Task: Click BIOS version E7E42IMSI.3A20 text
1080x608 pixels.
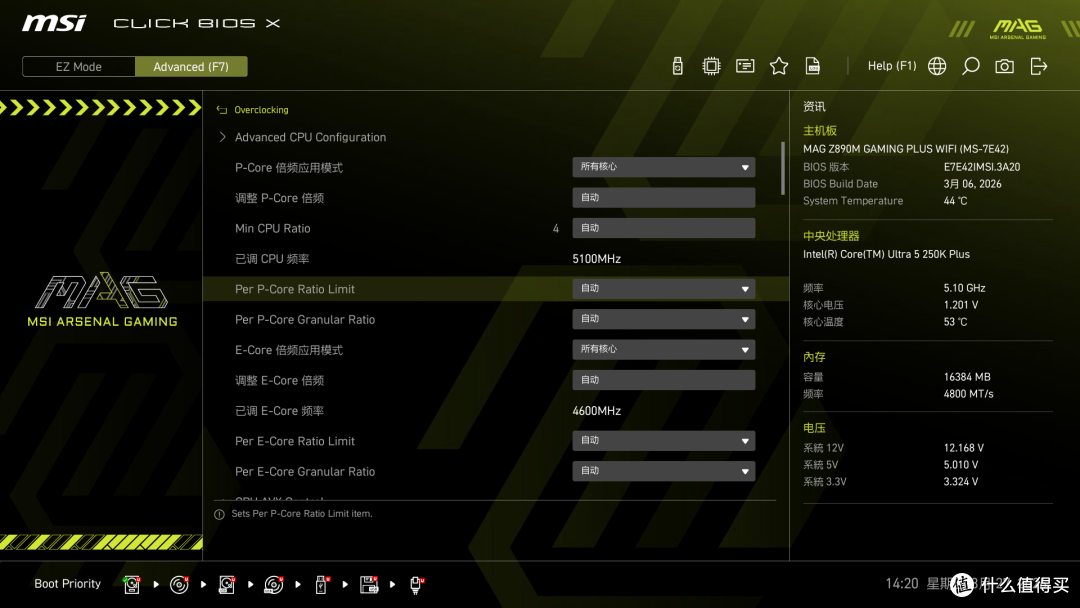Action: pos(982,167)
